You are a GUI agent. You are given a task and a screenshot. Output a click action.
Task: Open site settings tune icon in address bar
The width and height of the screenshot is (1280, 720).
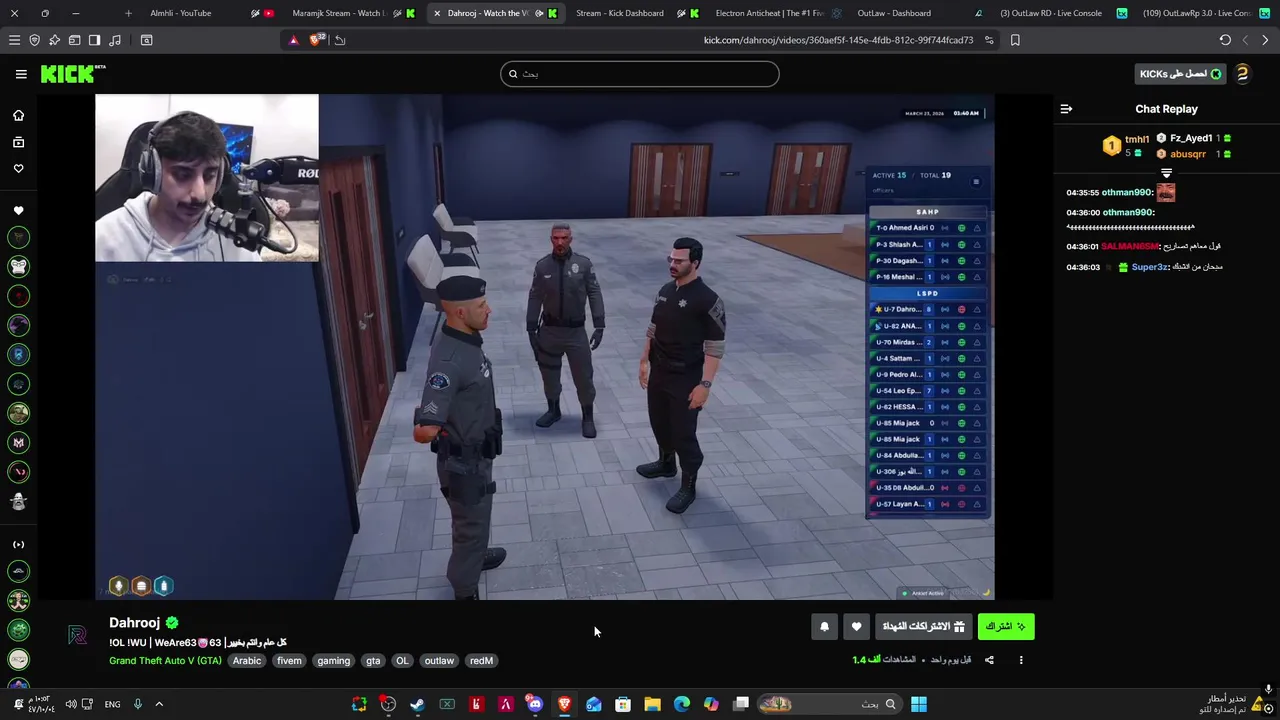point(989,40)
